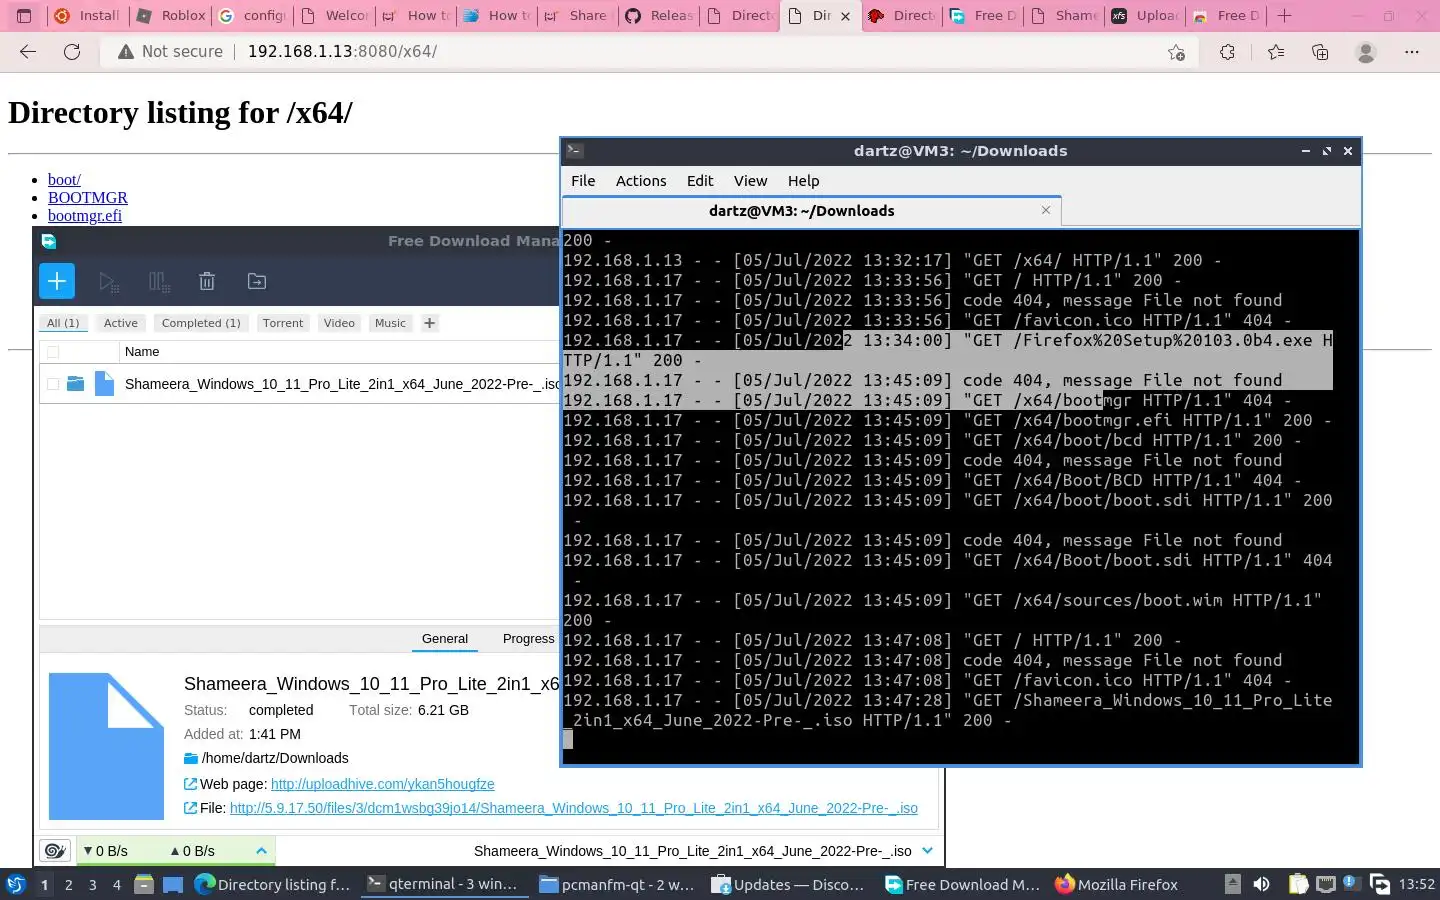Image resolution: width=1440 pixels, height=900 pixels.
Task: Click the show desktop icon in taskbar
Action: point(173,884)
